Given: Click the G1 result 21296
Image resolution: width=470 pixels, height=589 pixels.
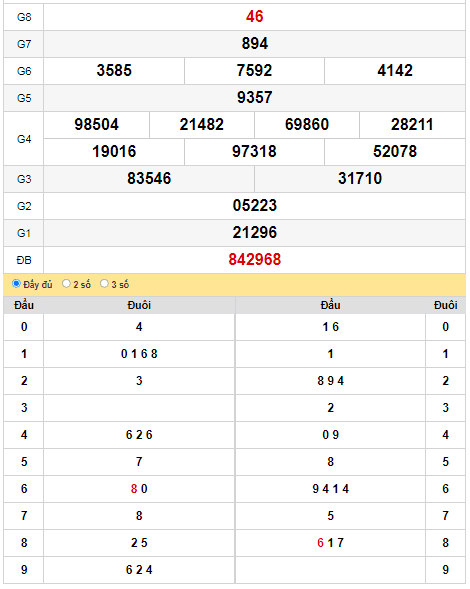Looking at the screenshot, I should coord(254,233).
